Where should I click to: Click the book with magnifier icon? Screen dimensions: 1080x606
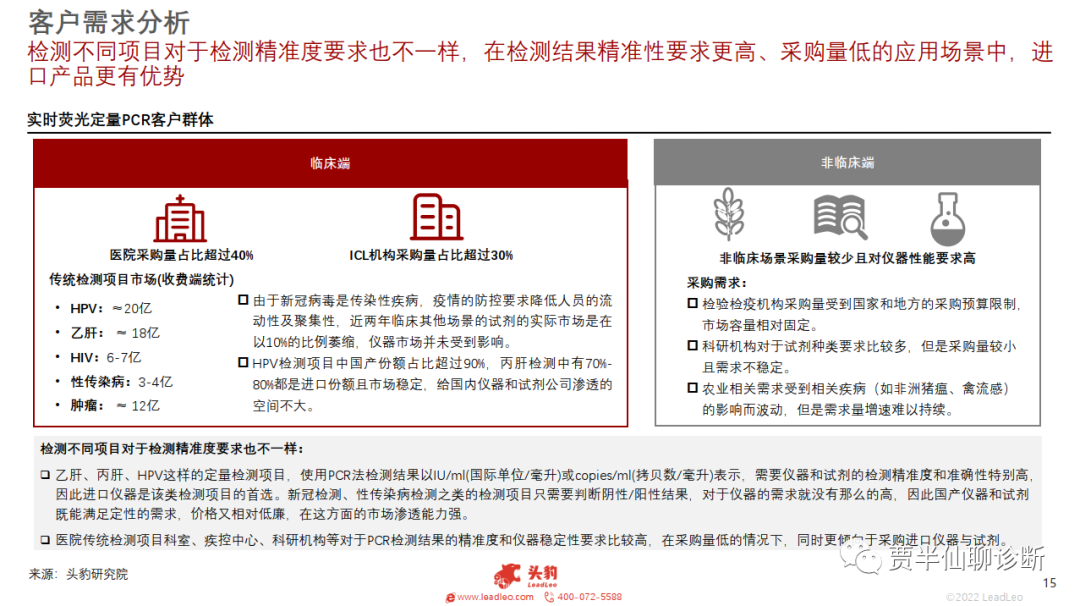pyautogui.click(x=838, y=217)
